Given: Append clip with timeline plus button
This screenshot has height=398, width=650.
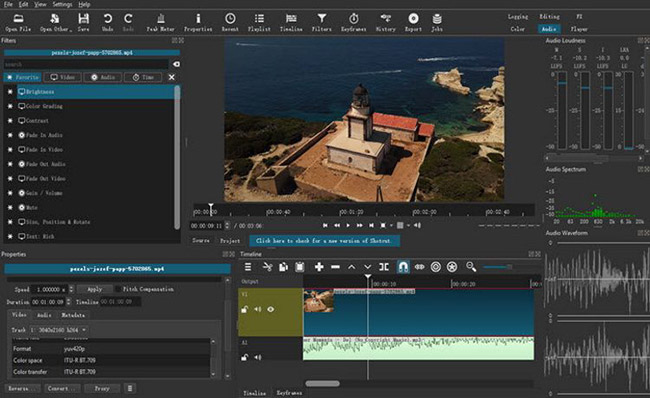Looking at the screenshot, I should coord(319,267).
